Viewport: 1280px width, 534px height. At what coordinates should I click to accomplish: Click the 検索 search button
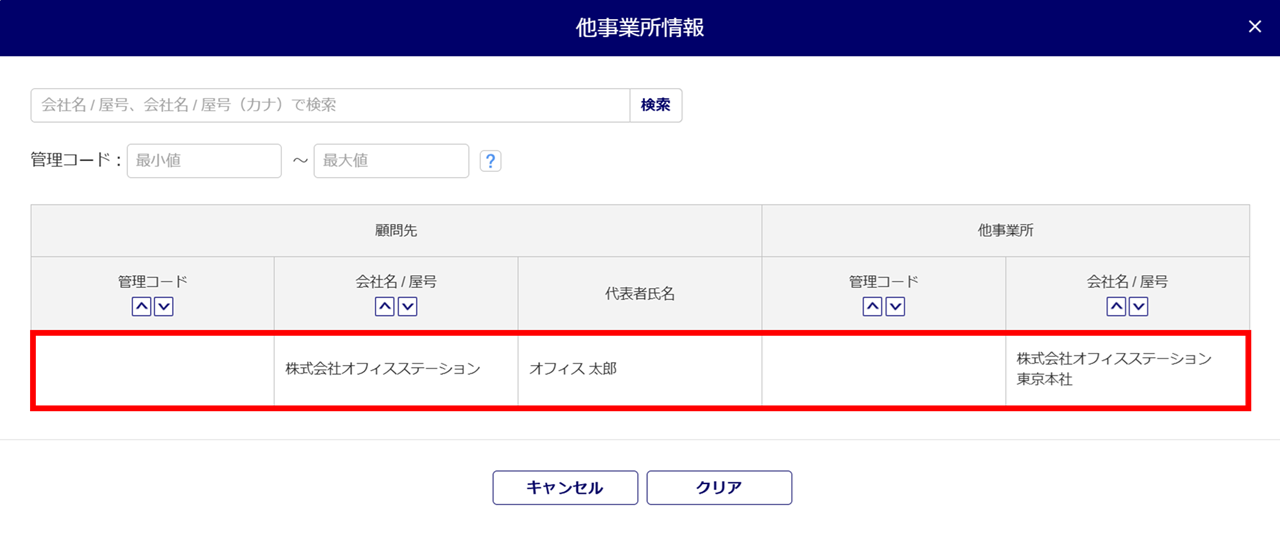[656, 105]
